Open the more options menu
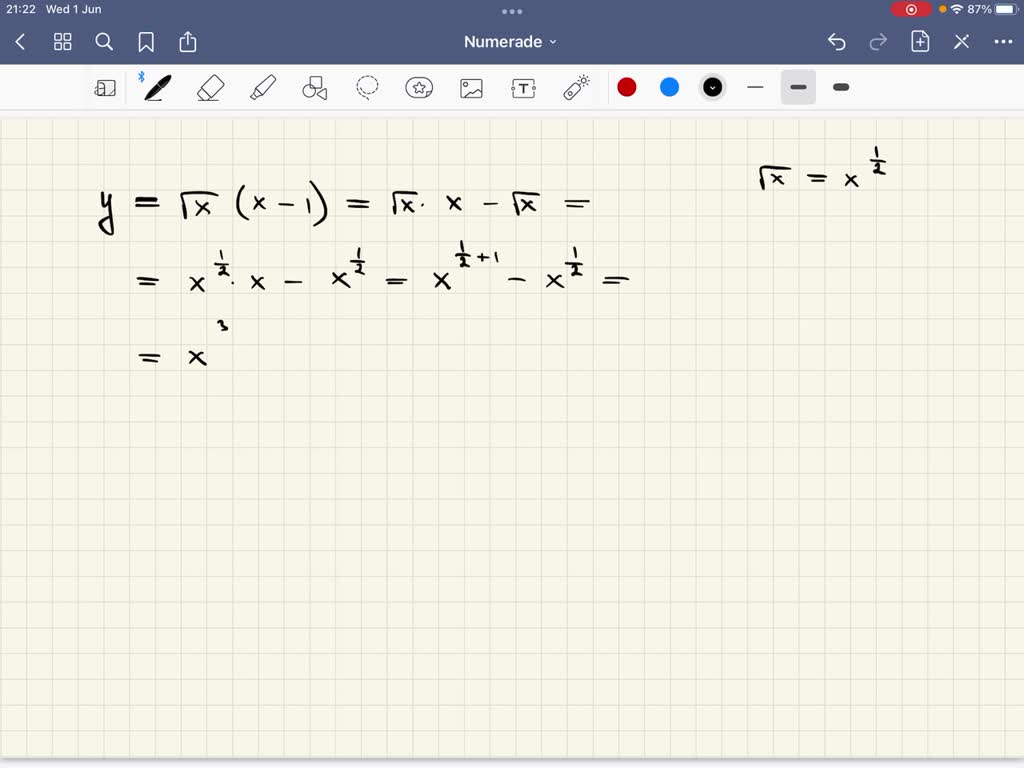This screenshot has height=768, width=1024. 1004,41
